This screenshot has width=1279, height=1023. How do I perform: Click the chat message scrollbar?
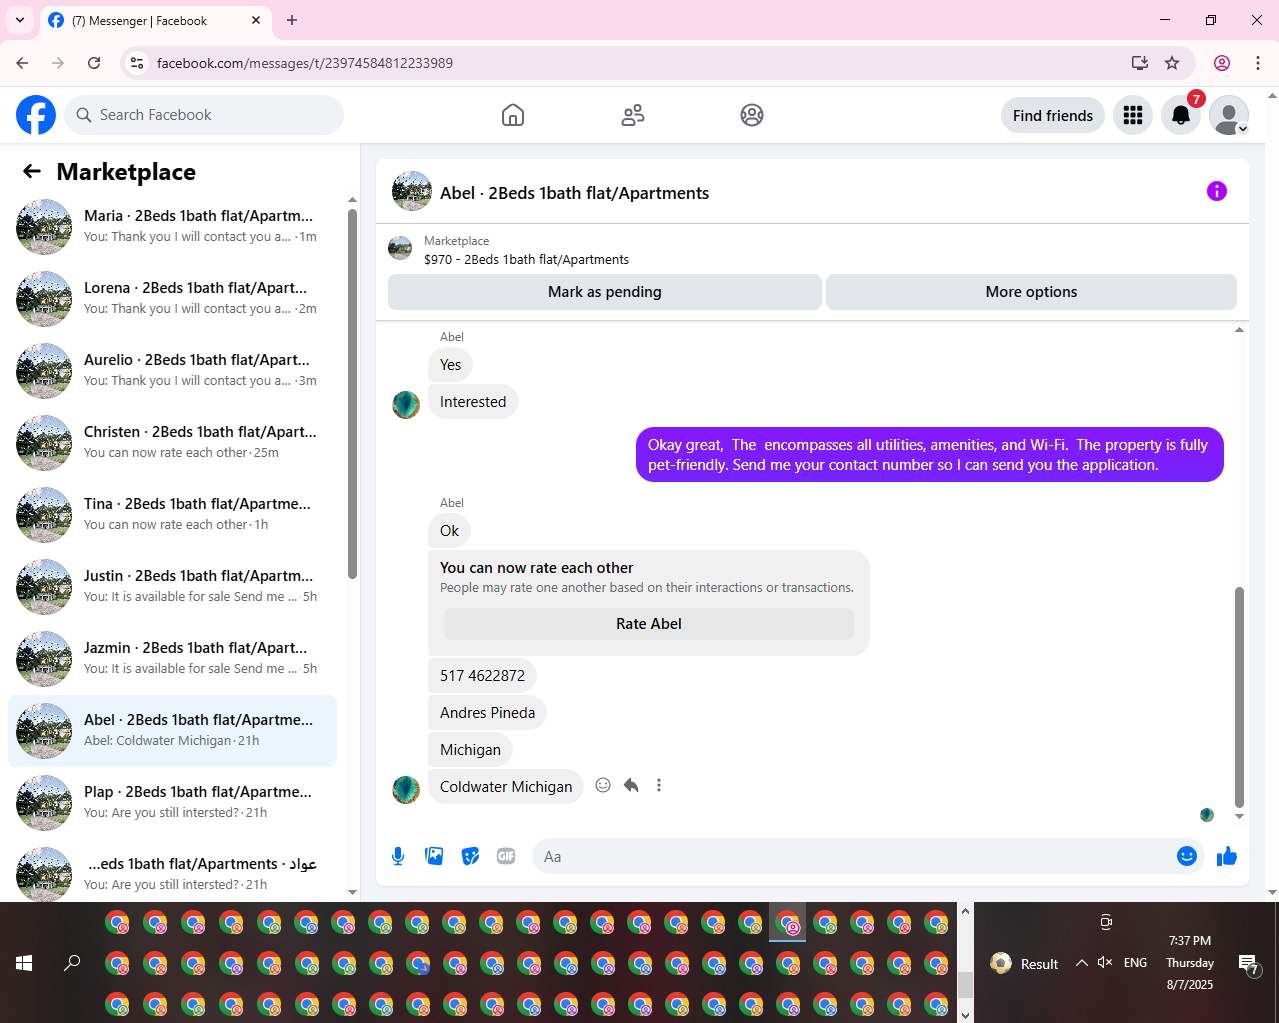[1239, 697]
